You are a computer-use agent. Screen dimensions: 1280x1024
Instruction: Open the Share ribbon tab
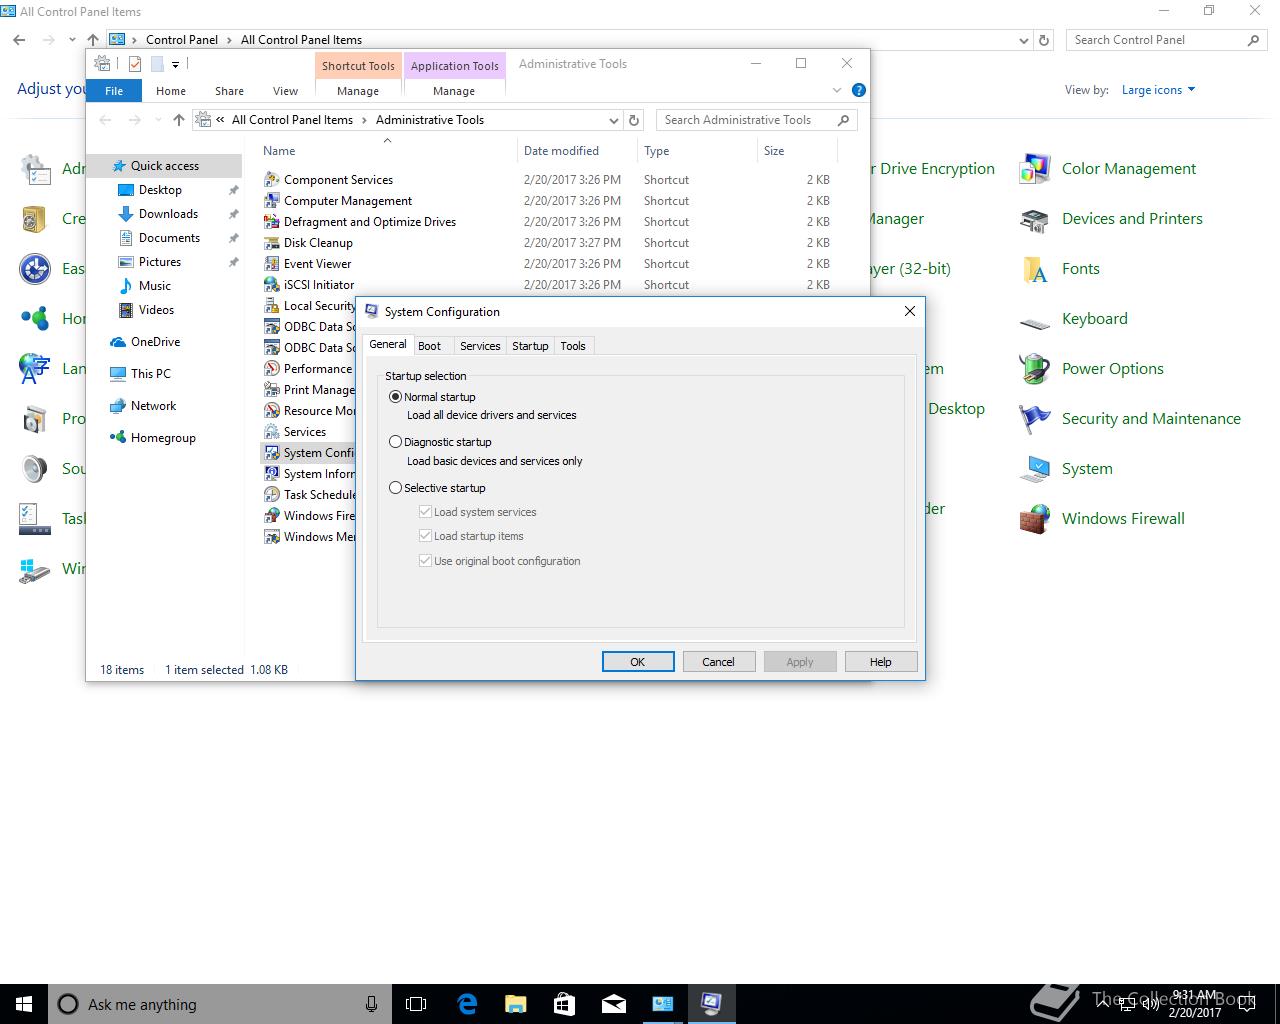[x=229, y=91]
